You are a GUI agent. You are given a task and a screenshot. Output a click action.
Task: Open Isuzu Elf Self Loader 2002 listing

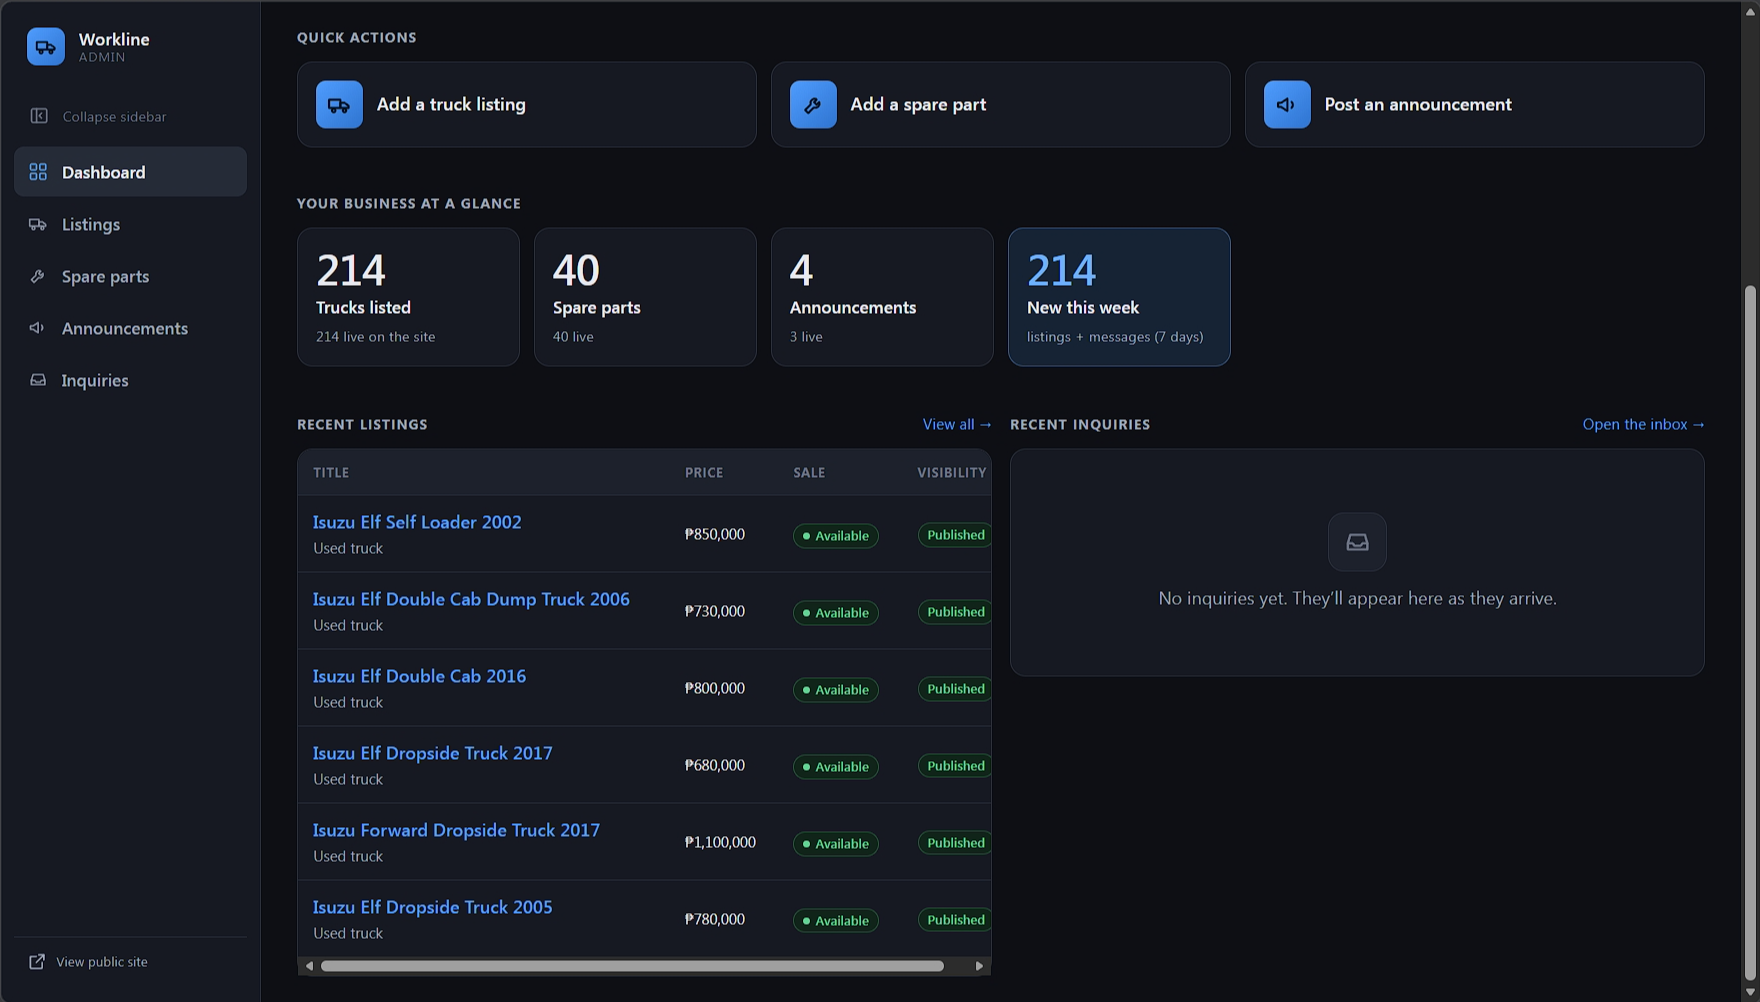417,522
